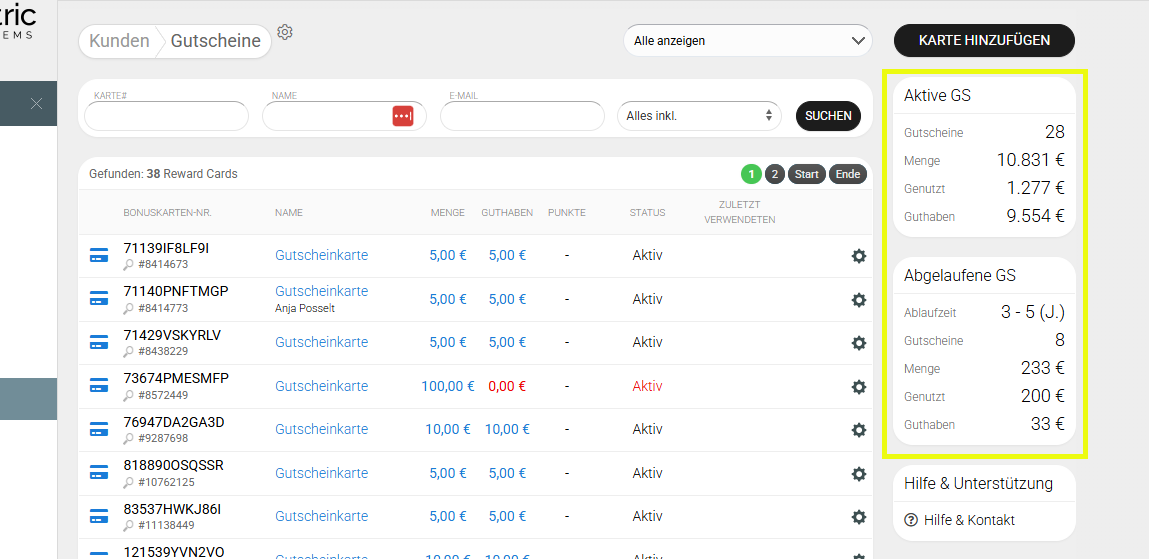
Task: Select the Gutscheine breadcrumb tab
Action: 215,41
